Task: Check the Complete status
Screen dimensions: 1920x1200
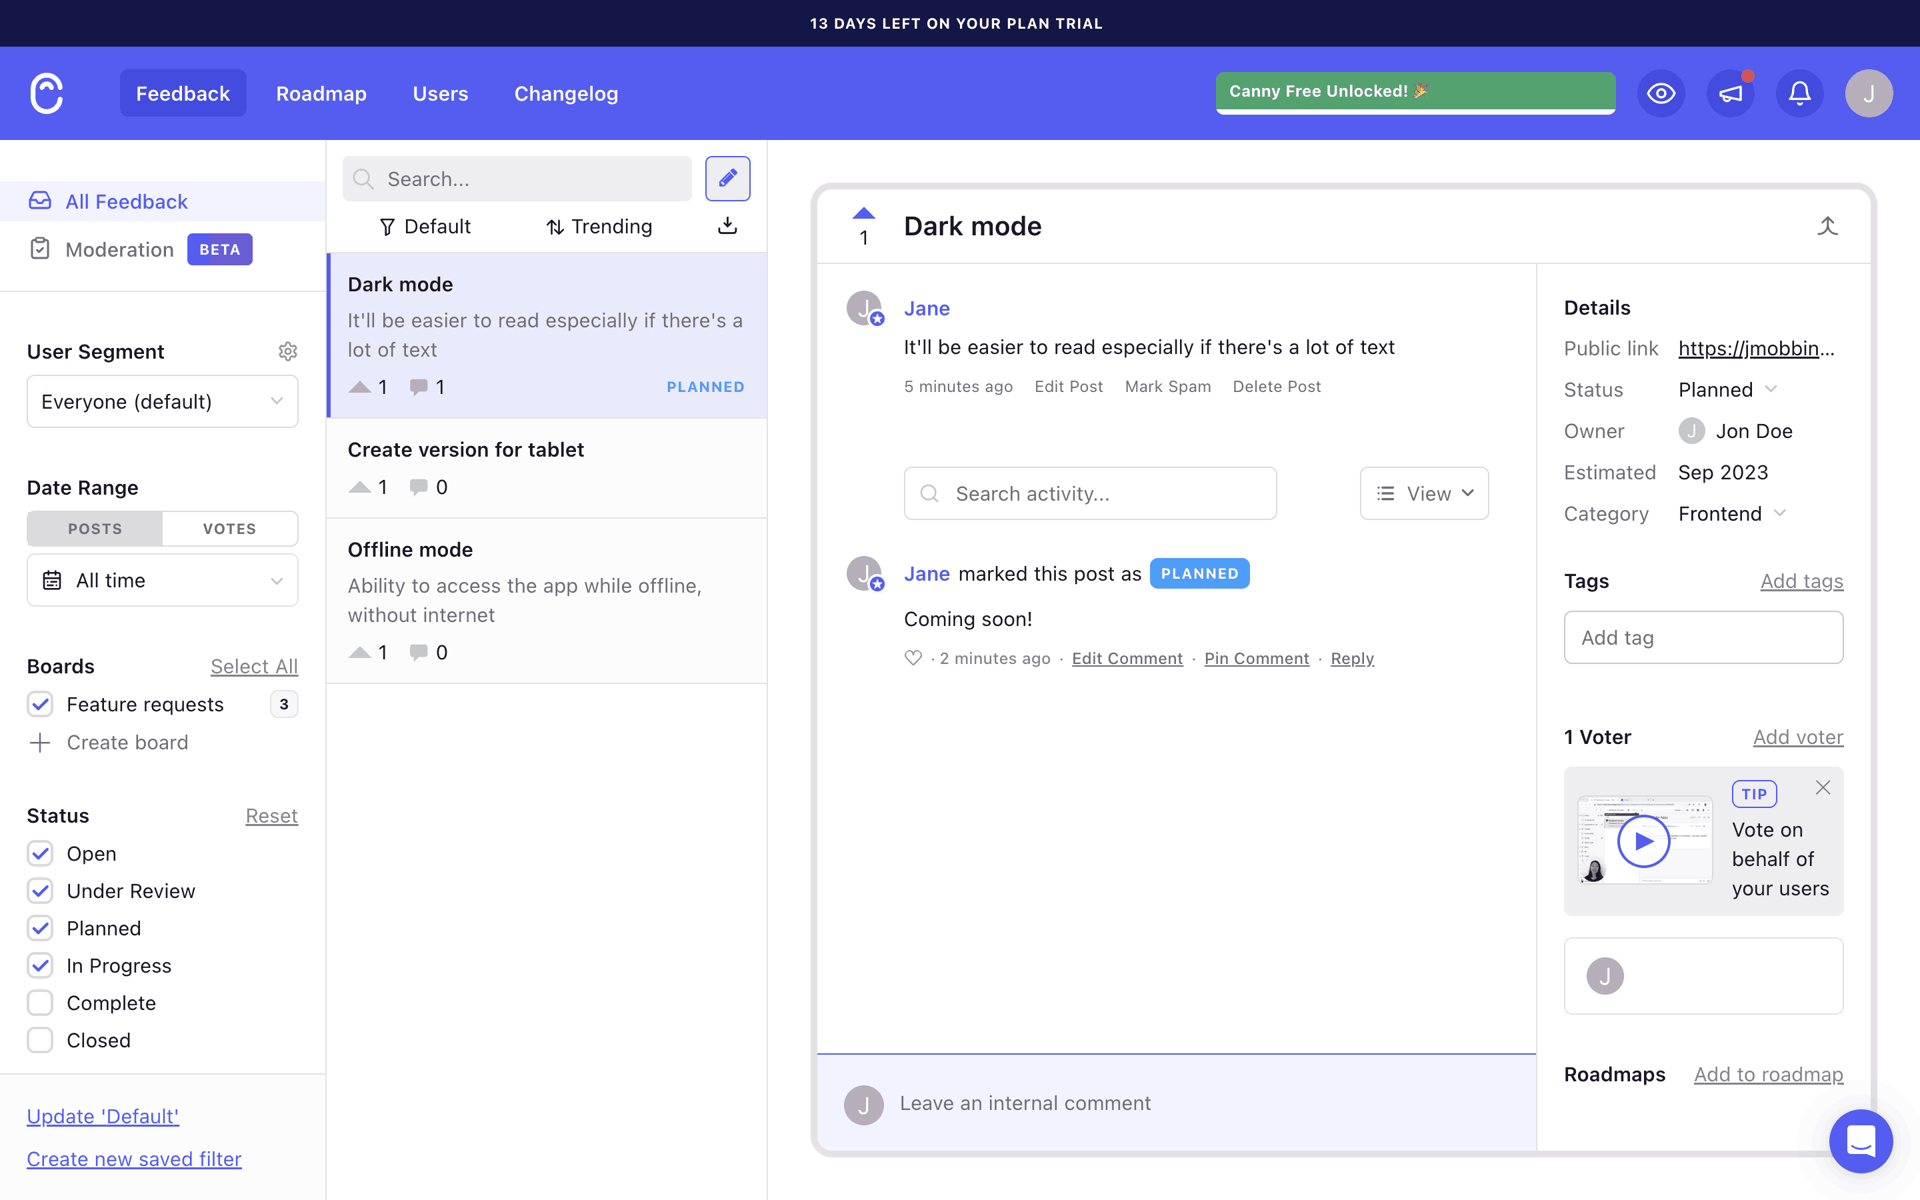Action: click(x=40, y=1002)
